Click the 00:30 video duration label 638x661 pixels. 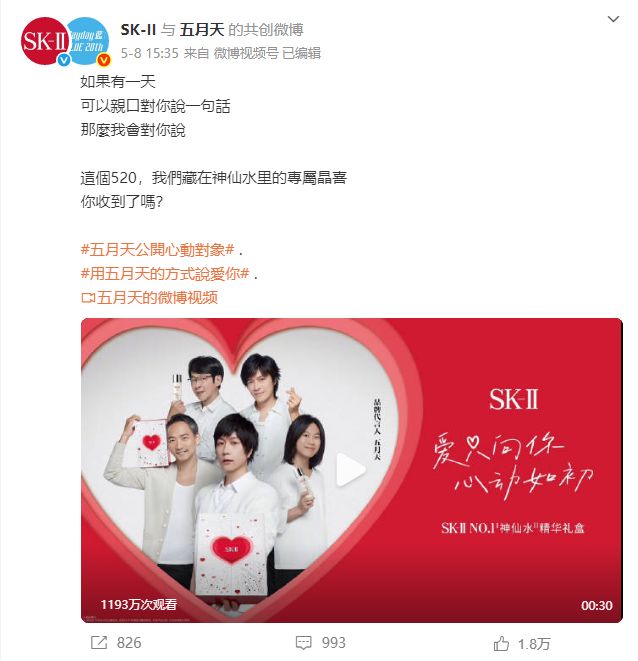[x=596, y=605]
